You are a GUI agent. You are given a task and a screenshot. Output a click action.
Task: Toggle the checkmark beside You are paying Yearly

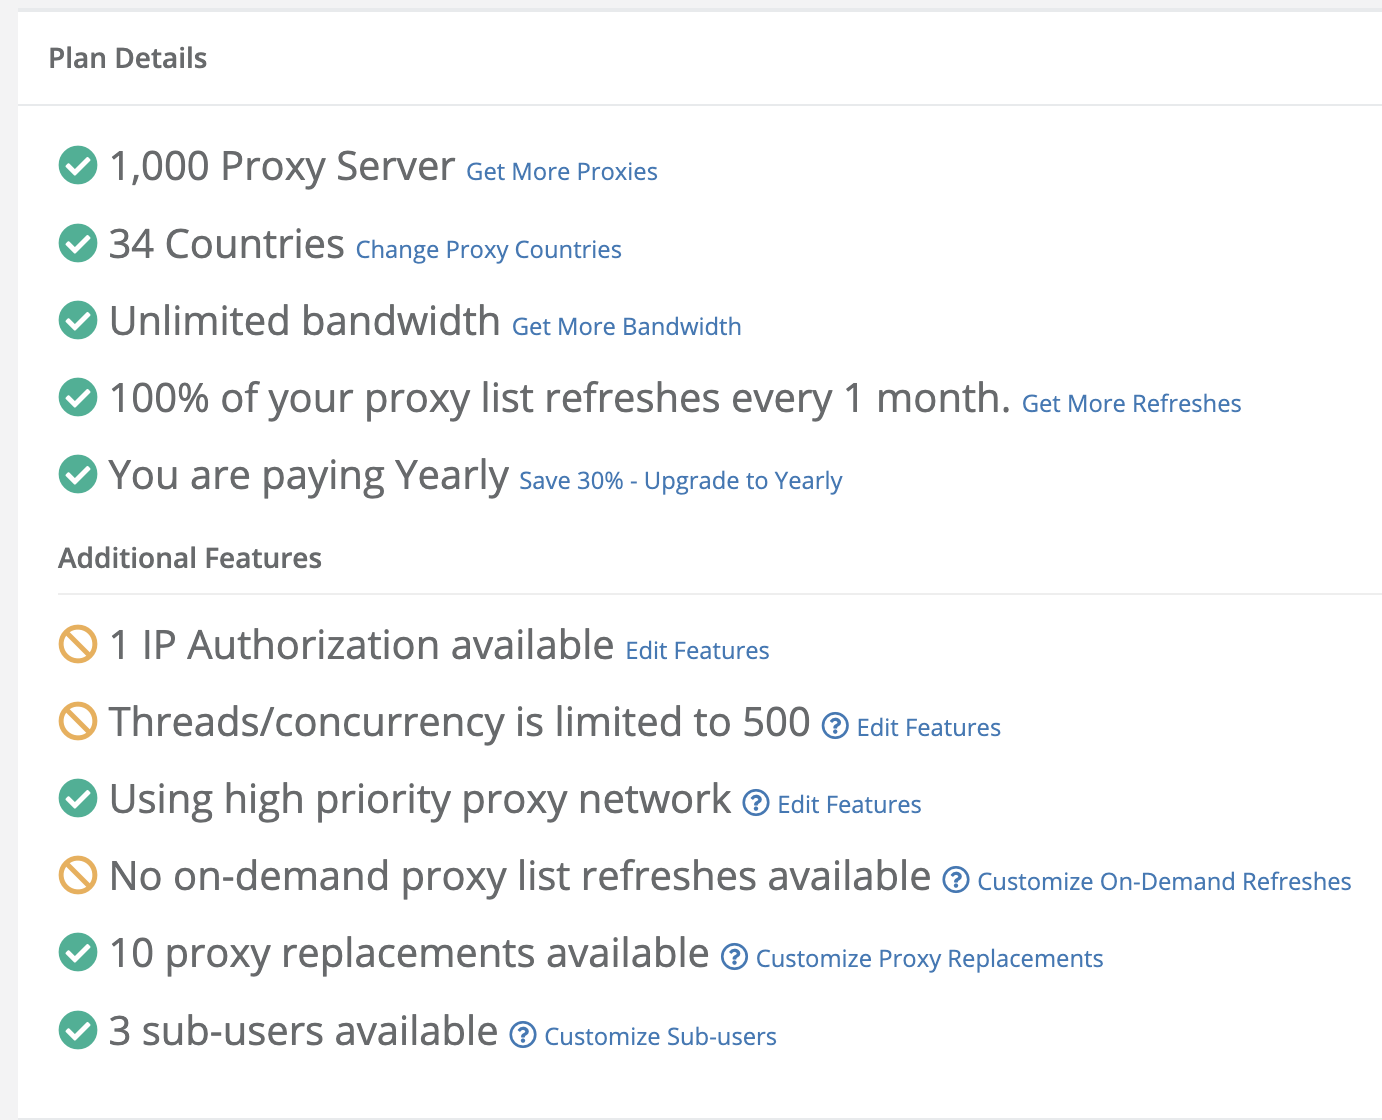77,474
